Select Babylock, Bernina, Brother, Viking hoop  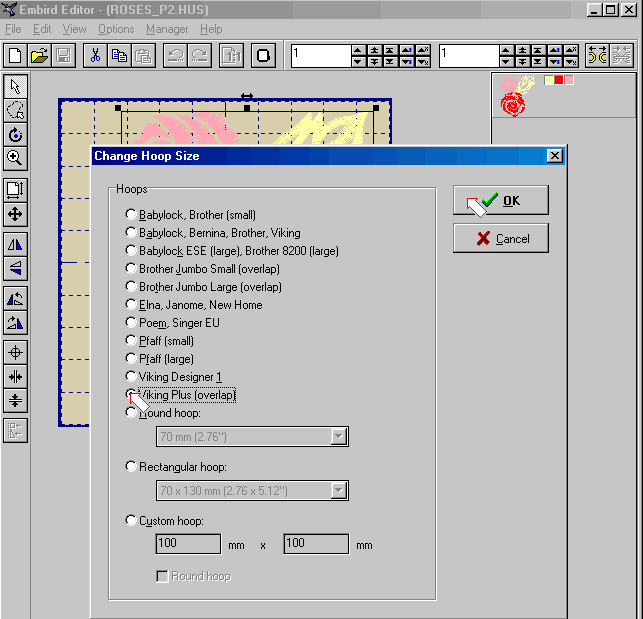click(x=213, y=233)
